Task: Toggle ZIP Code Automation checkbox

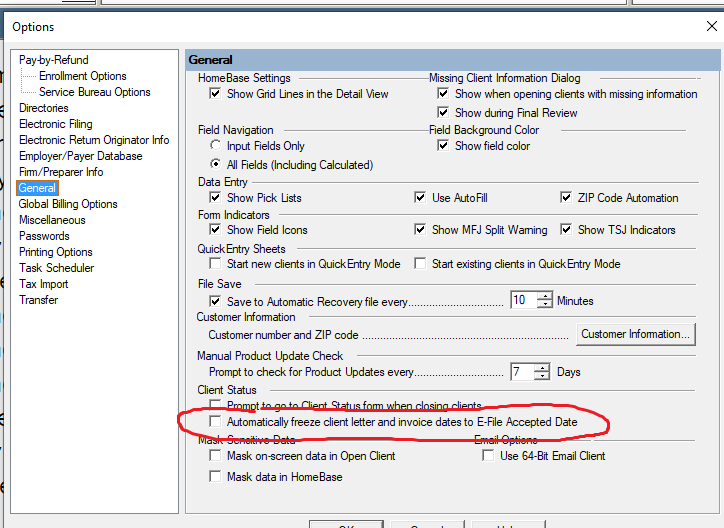Action: [x=567, y=198]
